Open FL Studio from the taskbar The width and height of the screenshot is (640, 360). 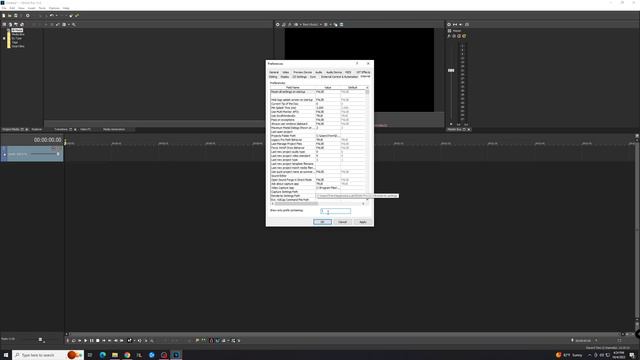(139, 355)
